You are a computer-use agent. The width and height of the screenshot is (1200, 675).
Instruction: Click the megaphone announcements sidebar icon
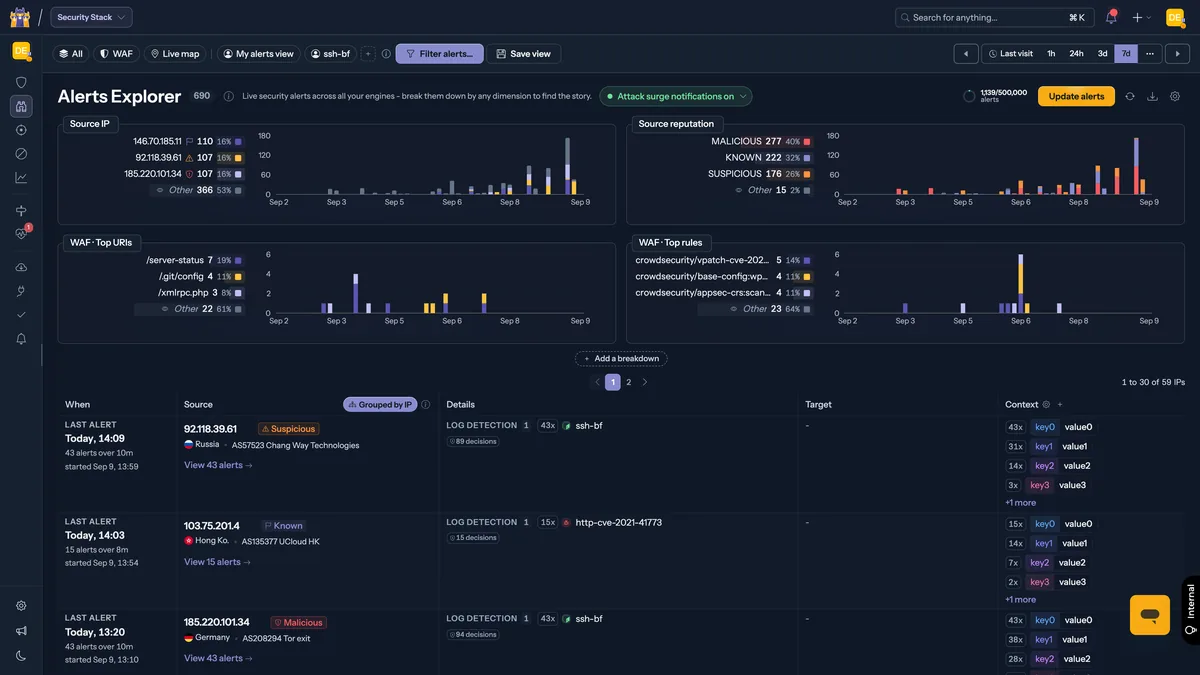click(x=21, y=631)
